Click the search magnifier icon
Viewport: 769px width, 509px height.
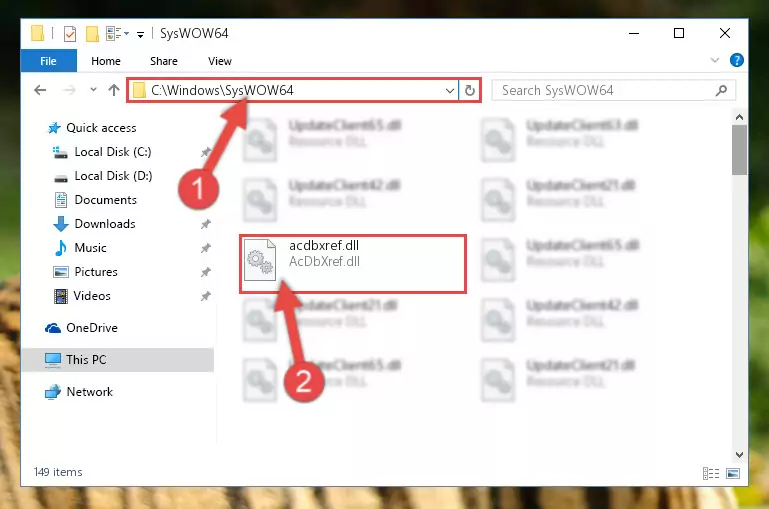(721, 90)
